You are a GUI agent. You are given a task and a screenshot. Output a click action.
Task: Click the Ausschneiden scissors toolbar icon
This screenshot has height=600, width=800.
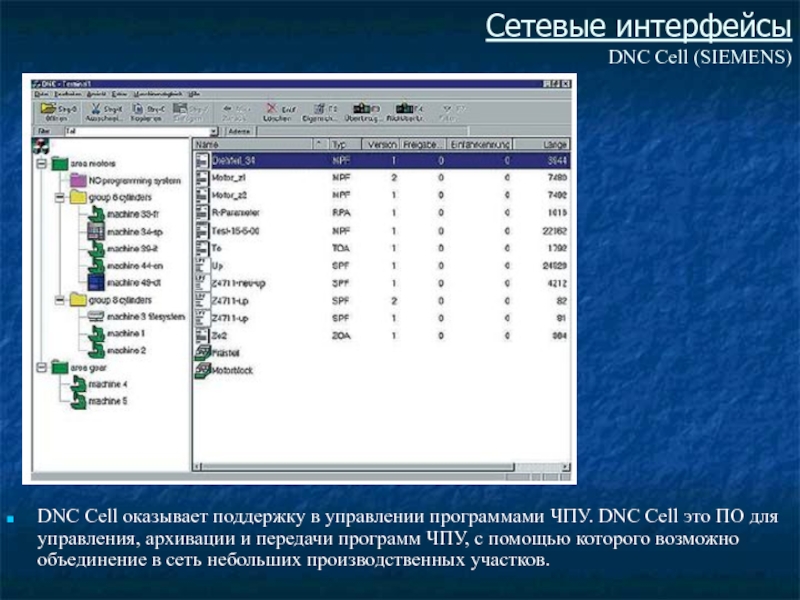(x=95, y=108)
